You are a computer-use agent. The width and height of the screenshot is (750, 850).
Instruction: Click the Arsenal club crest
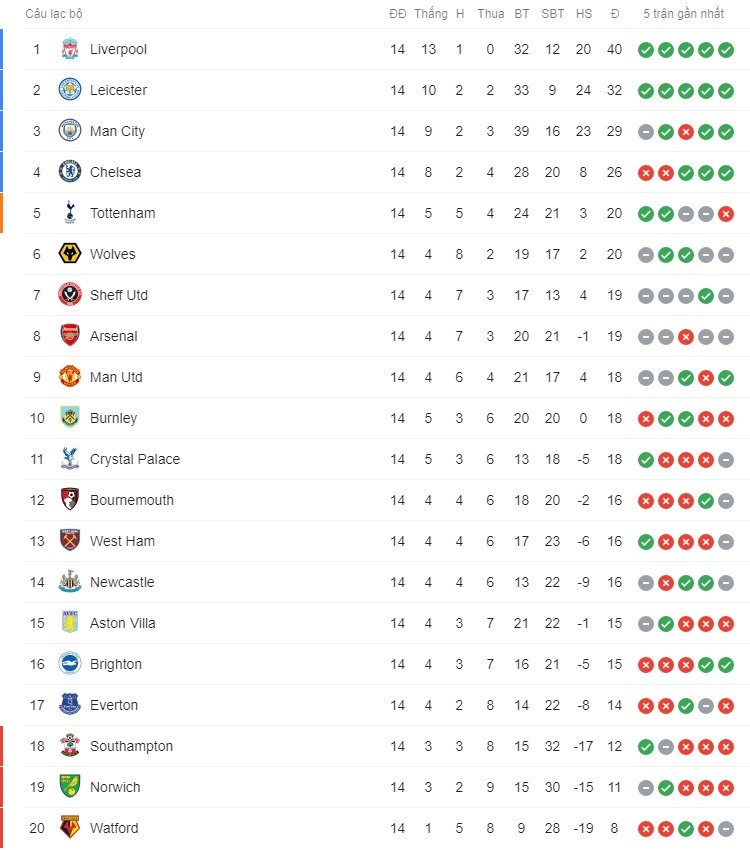(69, 336)
